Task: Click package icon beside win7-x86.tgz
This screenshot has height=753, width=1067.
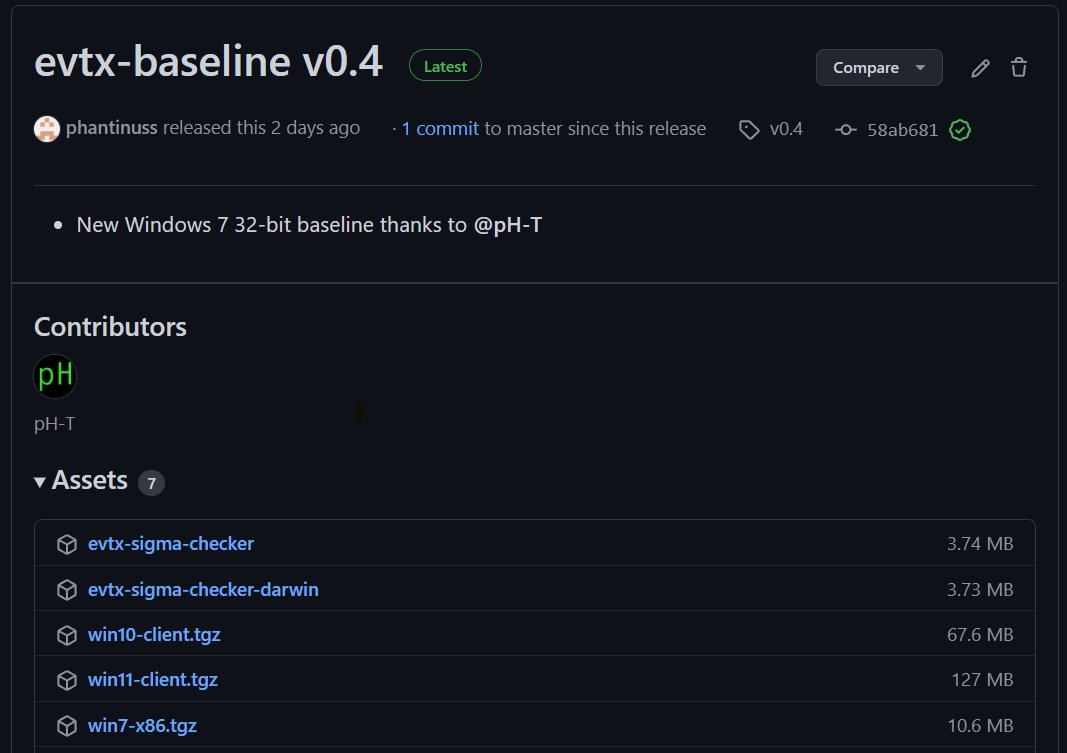Action: tap(67, 726)
